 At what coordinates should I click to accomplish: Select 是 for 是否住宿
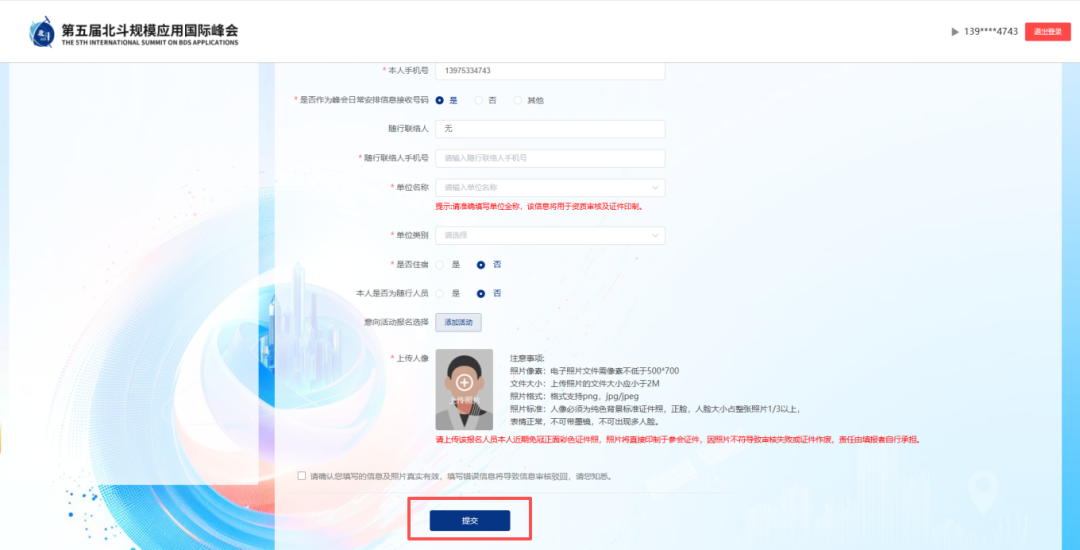point(439,264)
